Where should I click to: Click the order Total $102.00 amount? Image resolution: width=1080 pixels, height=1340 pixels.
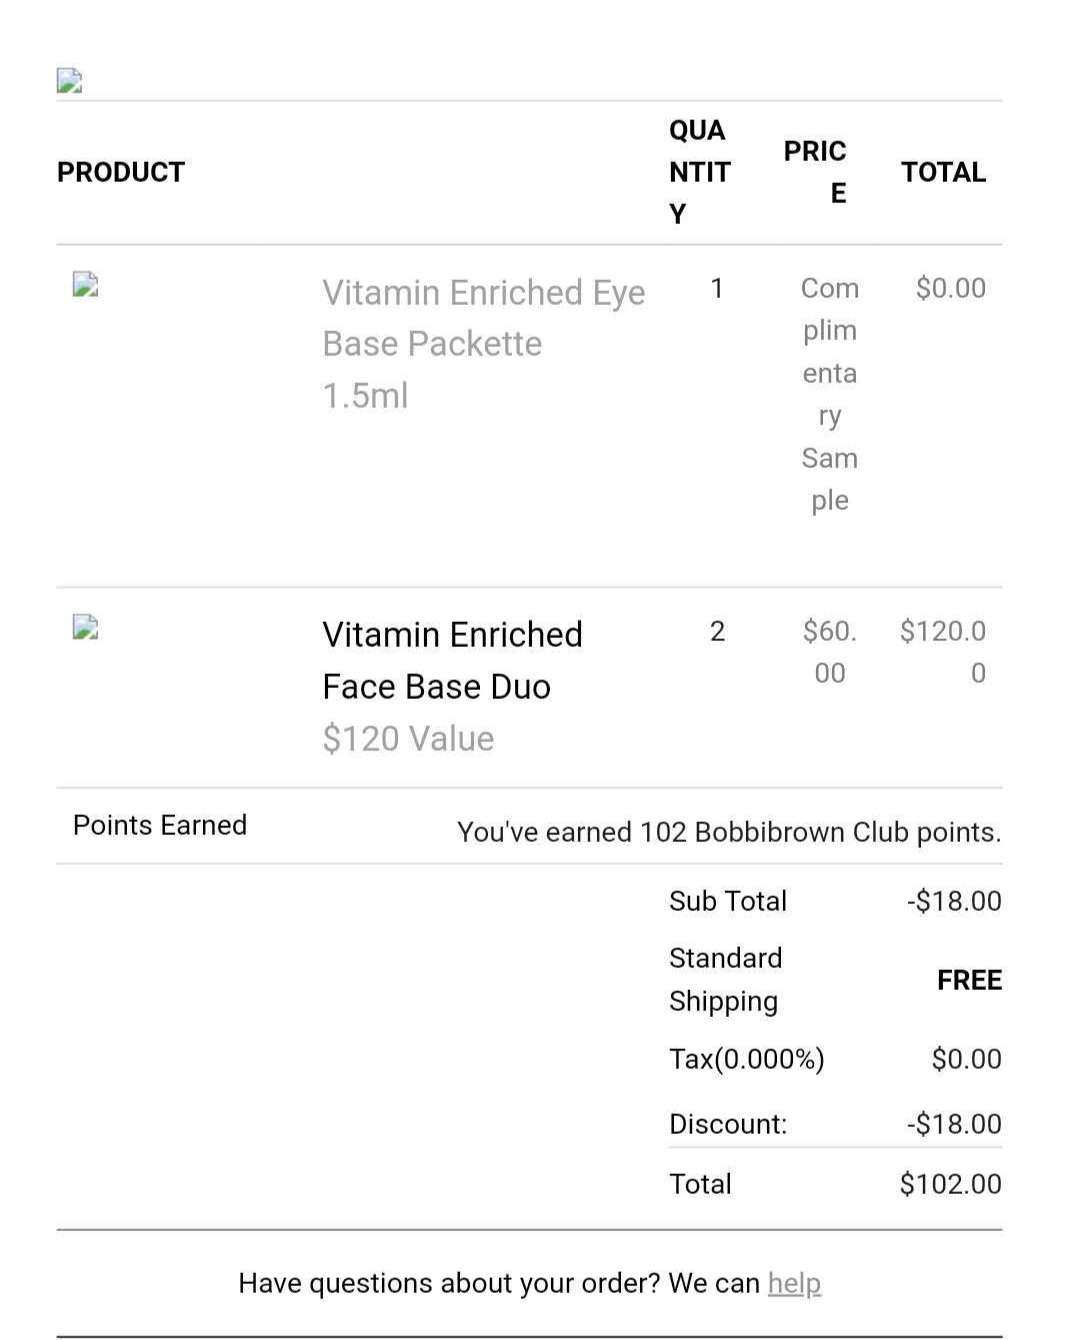point(949,1184)
